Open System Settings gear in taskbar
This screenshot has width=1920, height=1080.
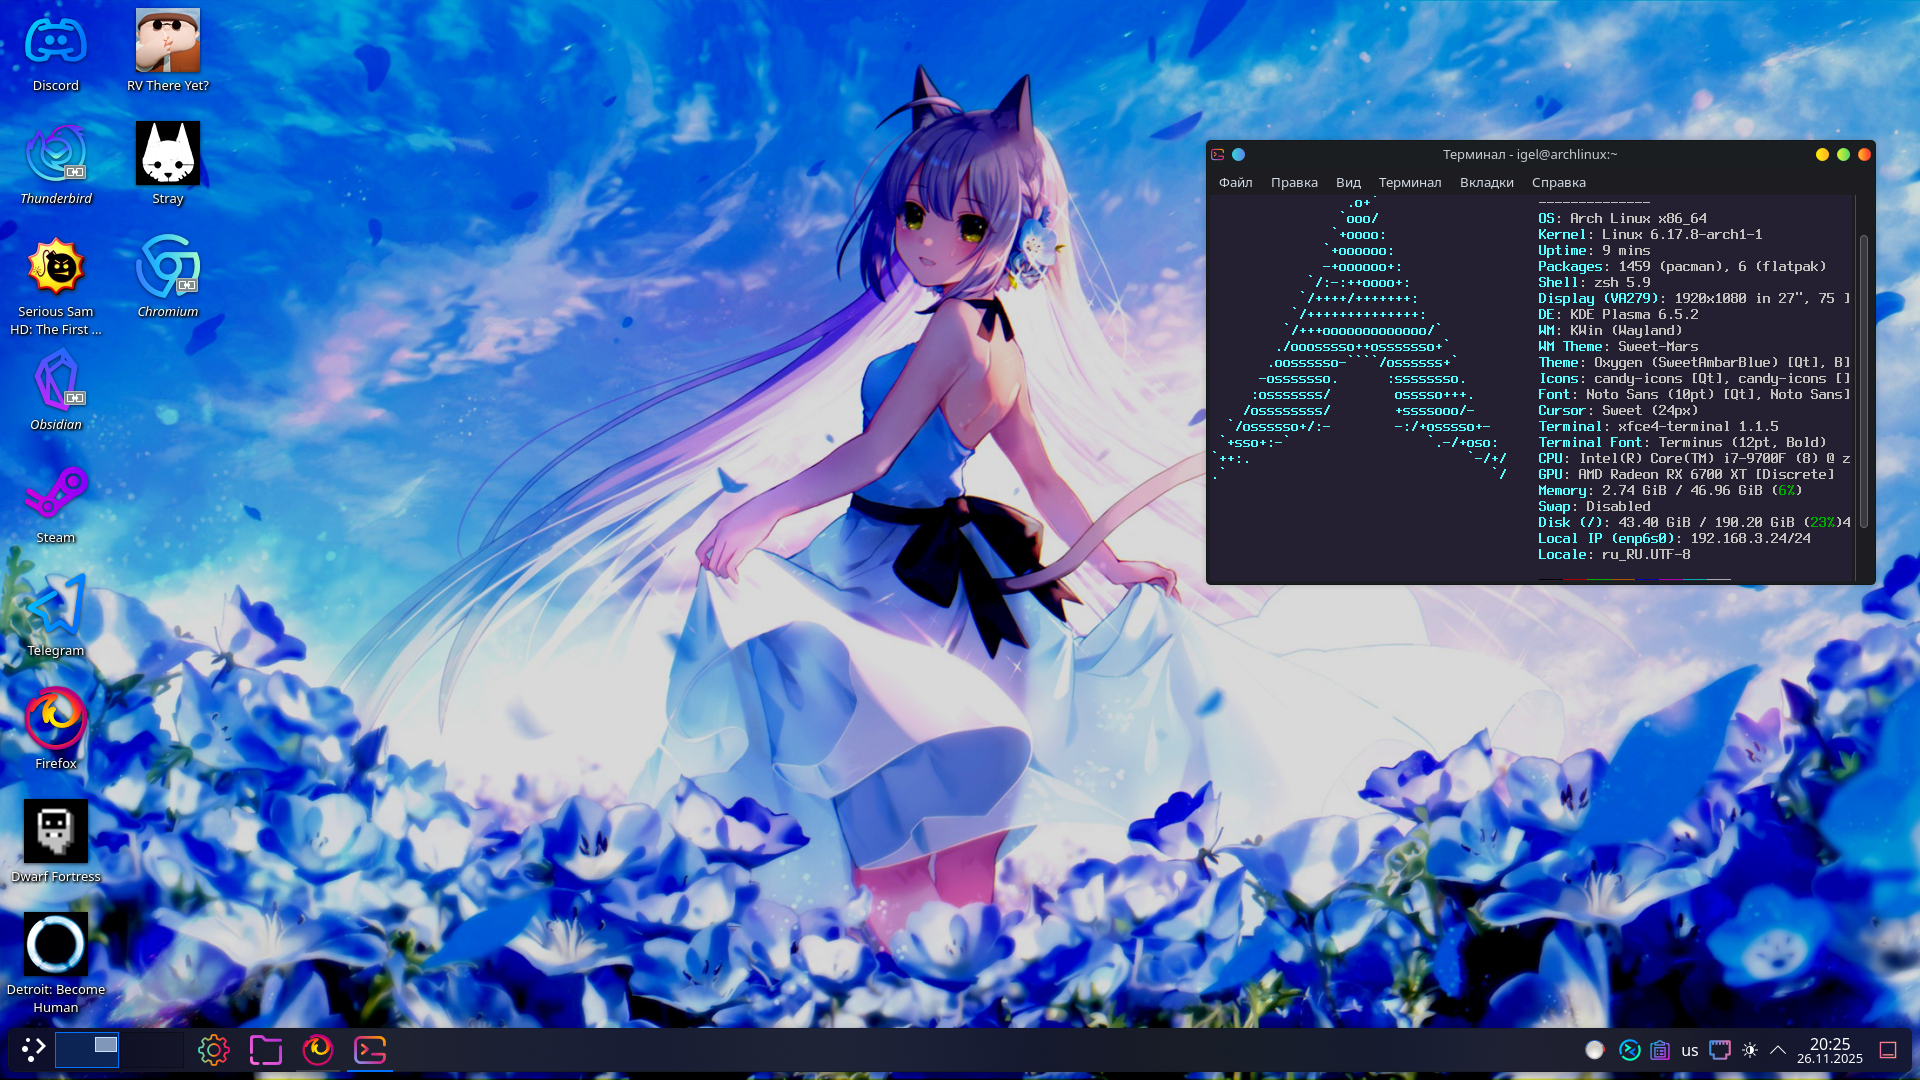click(x=214, y=1050)
